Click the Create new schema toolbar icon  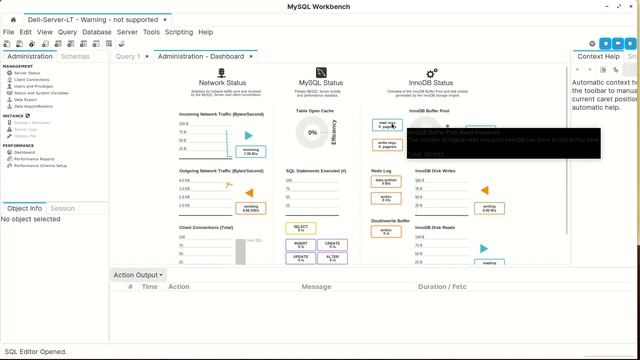pos(45,44)
